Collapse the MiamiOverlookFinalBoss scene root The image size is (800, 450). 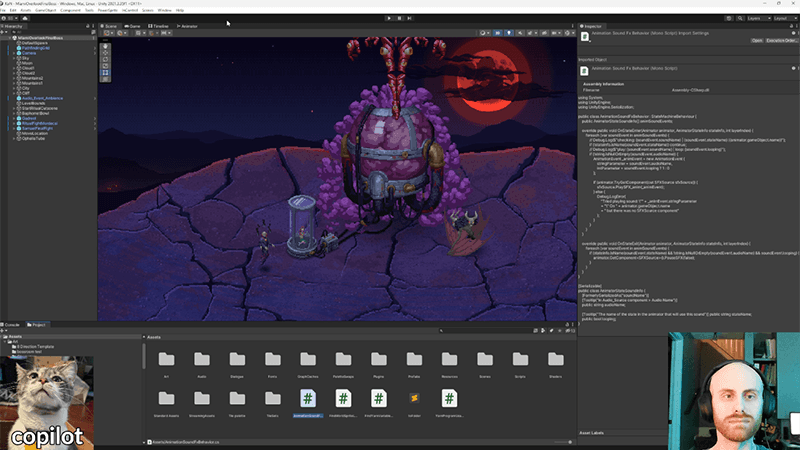coord(9,38)
